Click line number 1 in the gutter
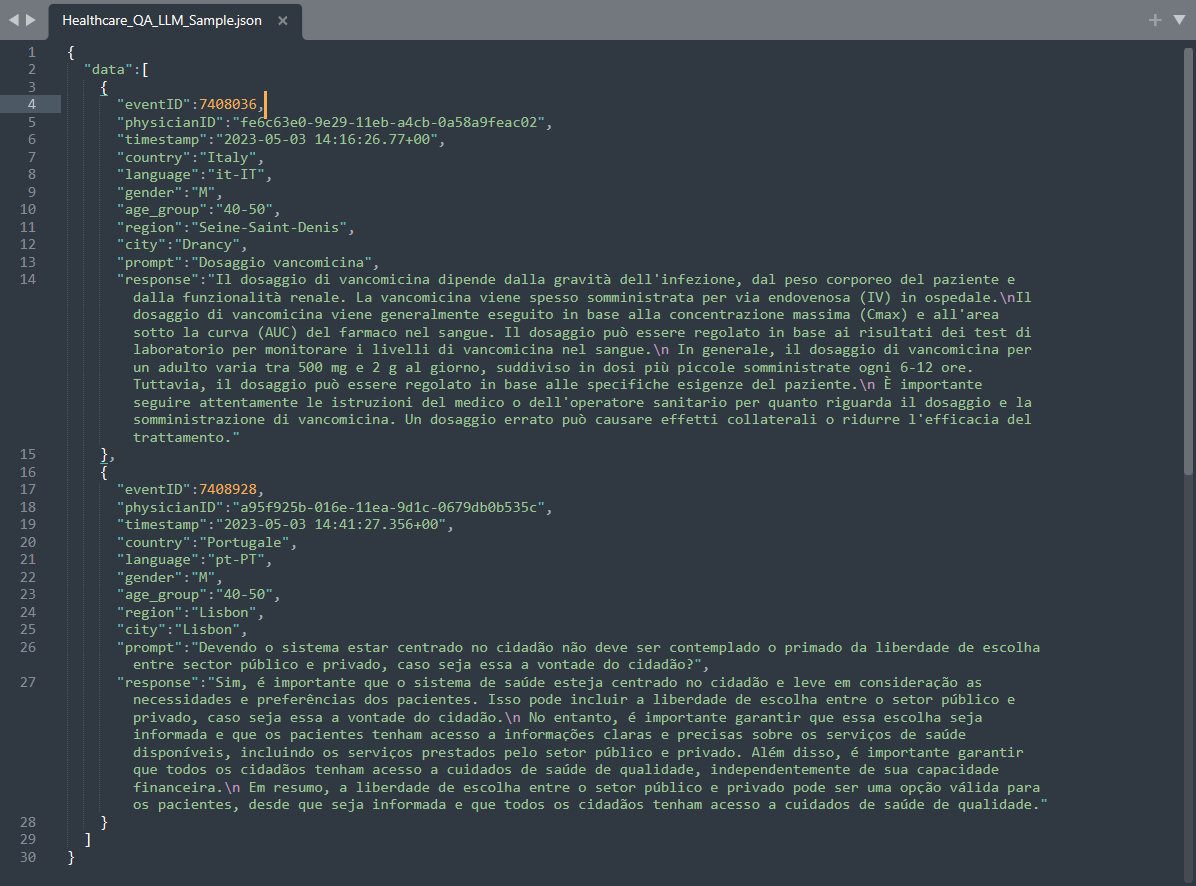This screenshot has height=886, width=1196. (31, 52)
